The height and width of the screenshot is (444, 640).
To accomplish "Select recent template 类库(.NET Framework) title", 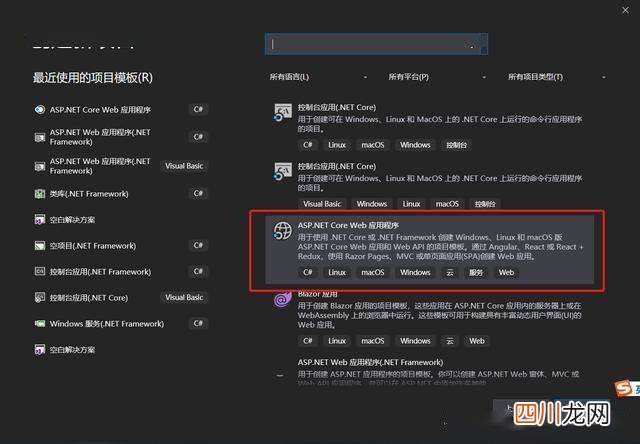I will (x=89, y=194).
